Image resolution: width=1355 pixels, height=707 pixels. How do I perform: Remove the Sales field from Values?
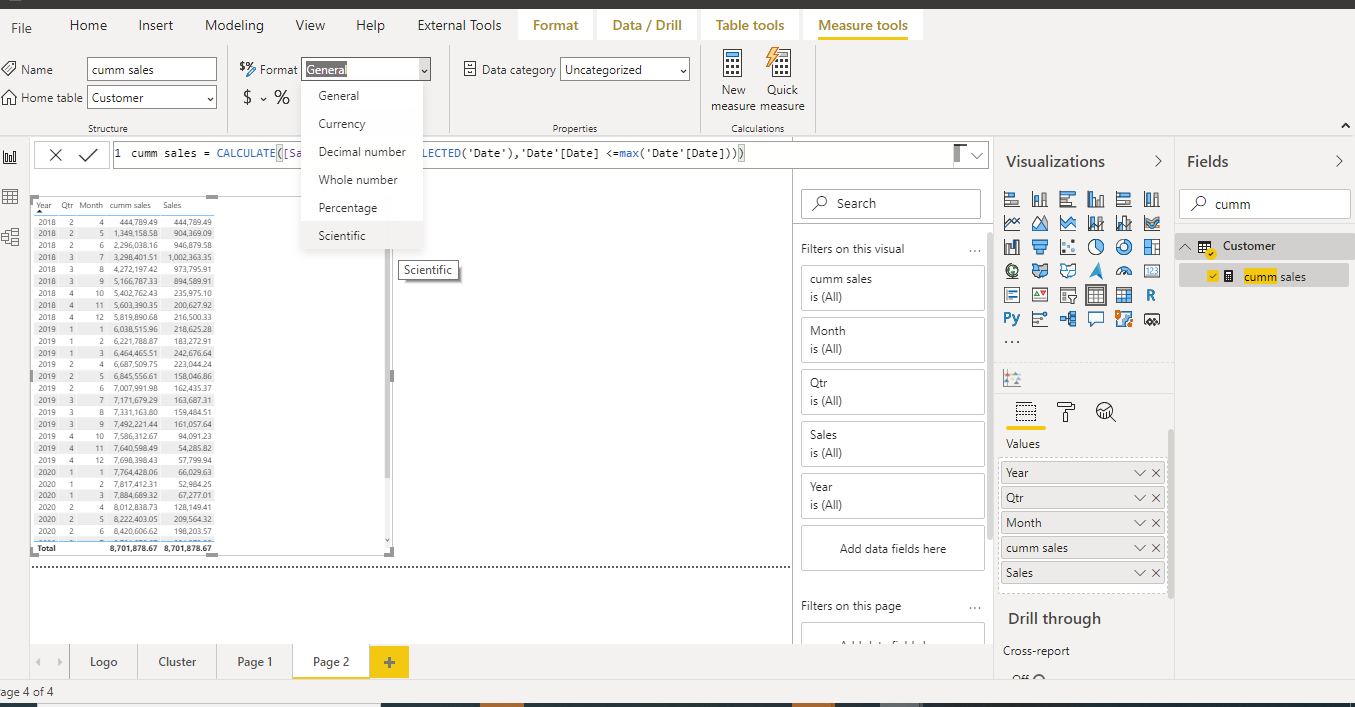click(x=1156, y=573)
